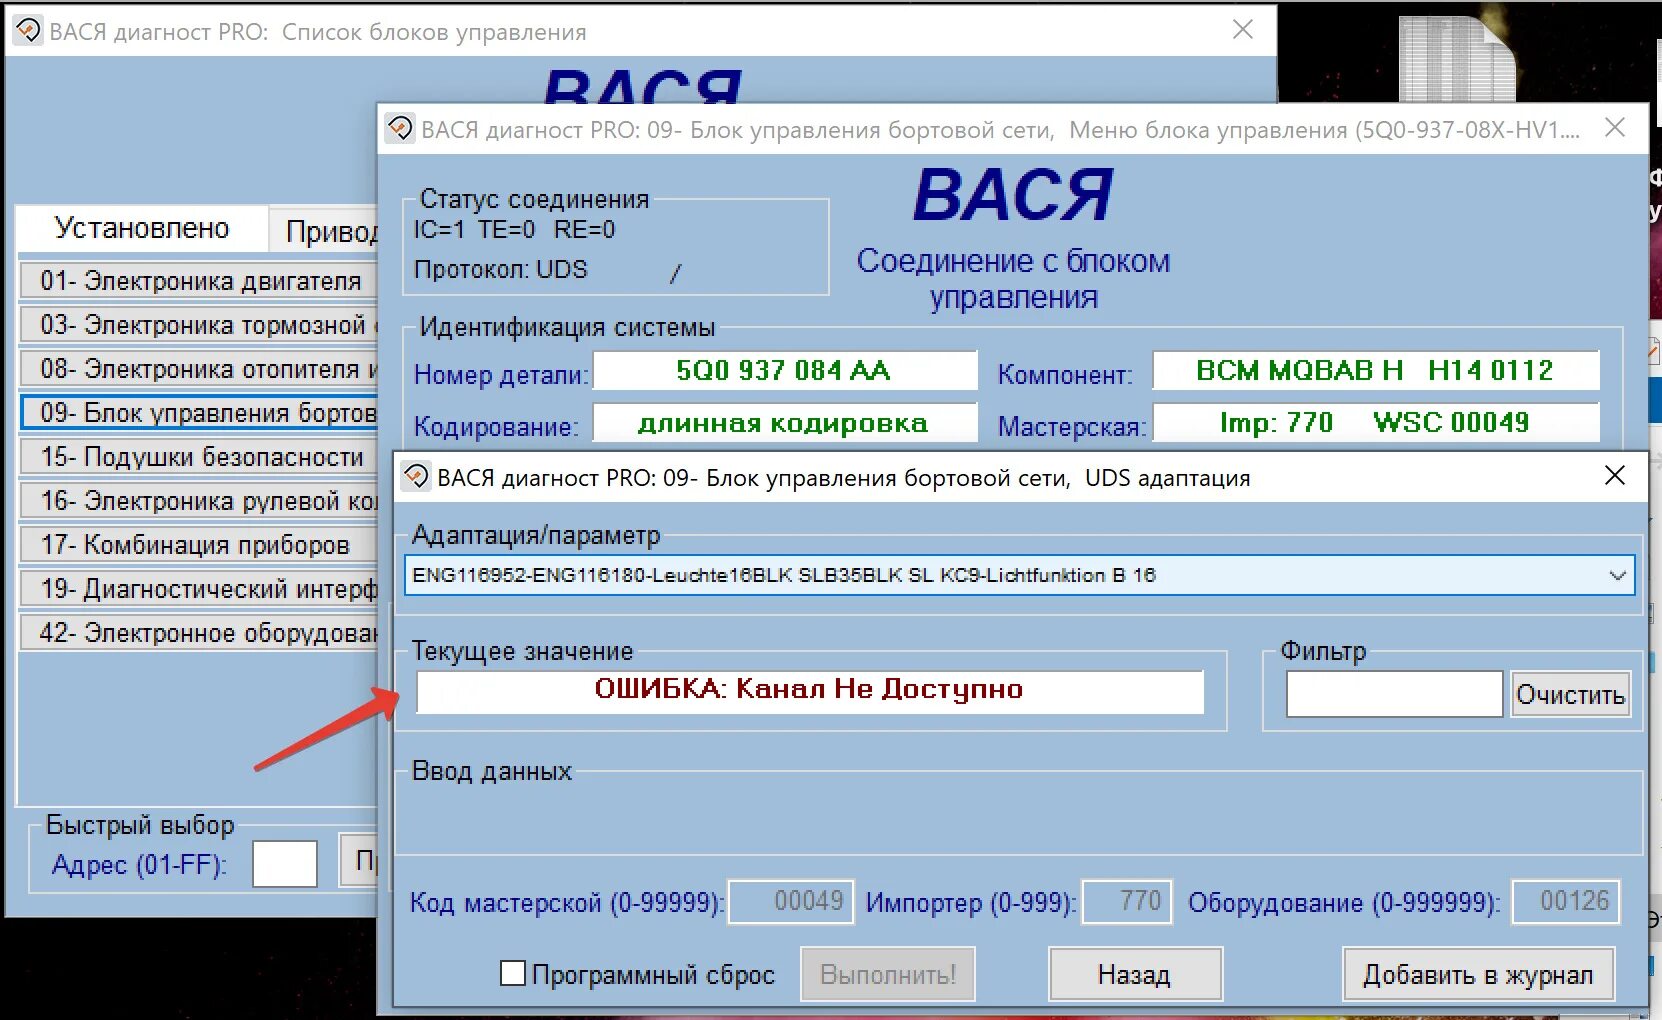
Task: Select 08- Электроника отопителя module
Action: [198, 369]
